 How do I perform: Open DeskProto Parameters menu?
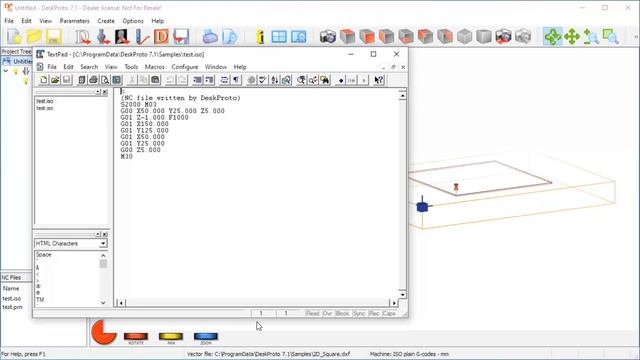click(74, 21)
